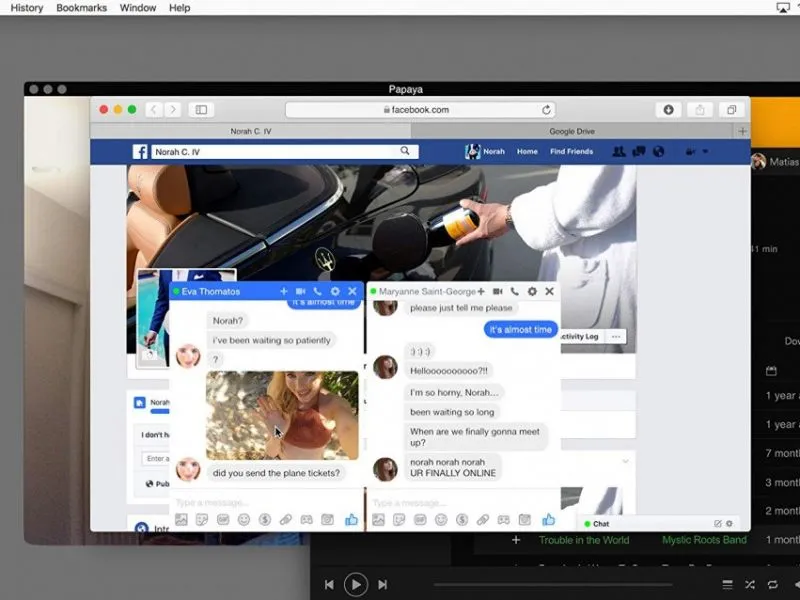Open notifications globe icon

[659, 152]
